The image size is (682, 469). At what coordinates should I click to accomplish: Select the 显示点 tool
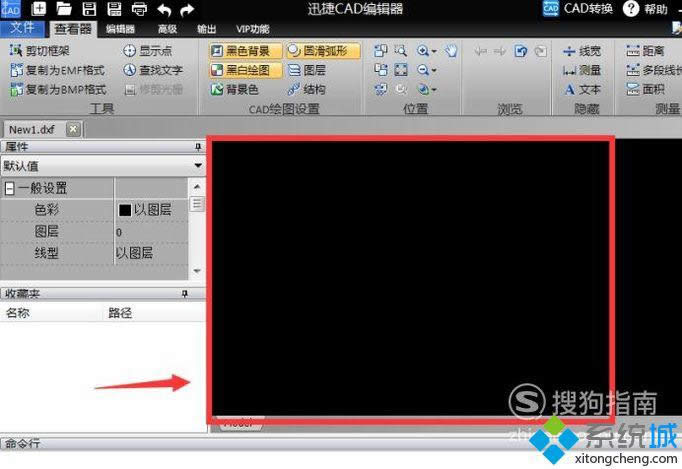[147, 51]
